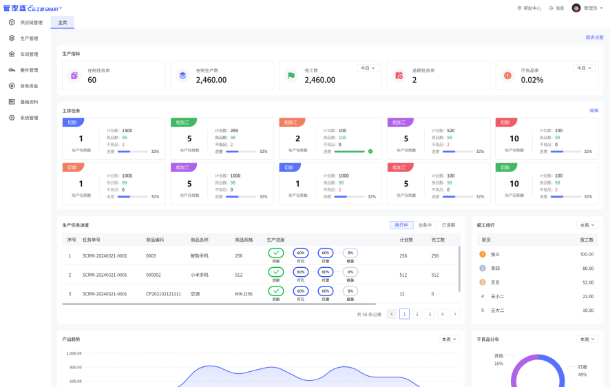This screenshot has width=610, height=387.
Task: Select the 已逾期 filter tab
Action: coord(448,225)
